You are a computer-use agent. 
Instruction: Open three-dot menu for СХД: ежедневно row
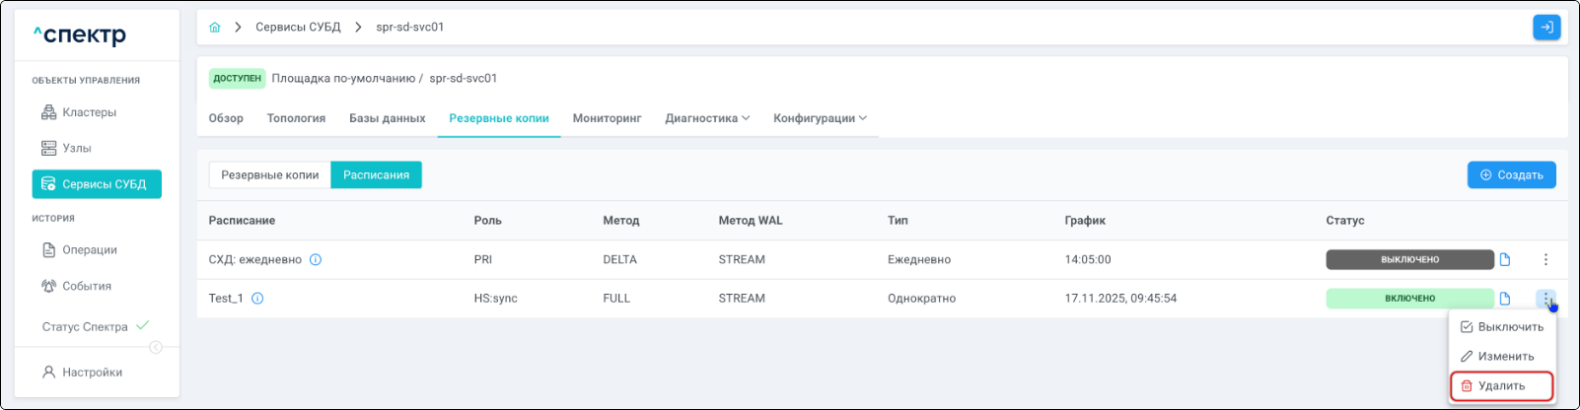1545,259
